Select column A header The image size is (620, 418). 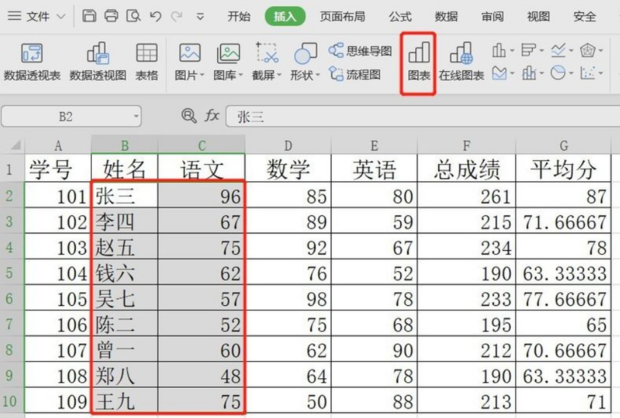pyautogui.click(x=58, y=146)
